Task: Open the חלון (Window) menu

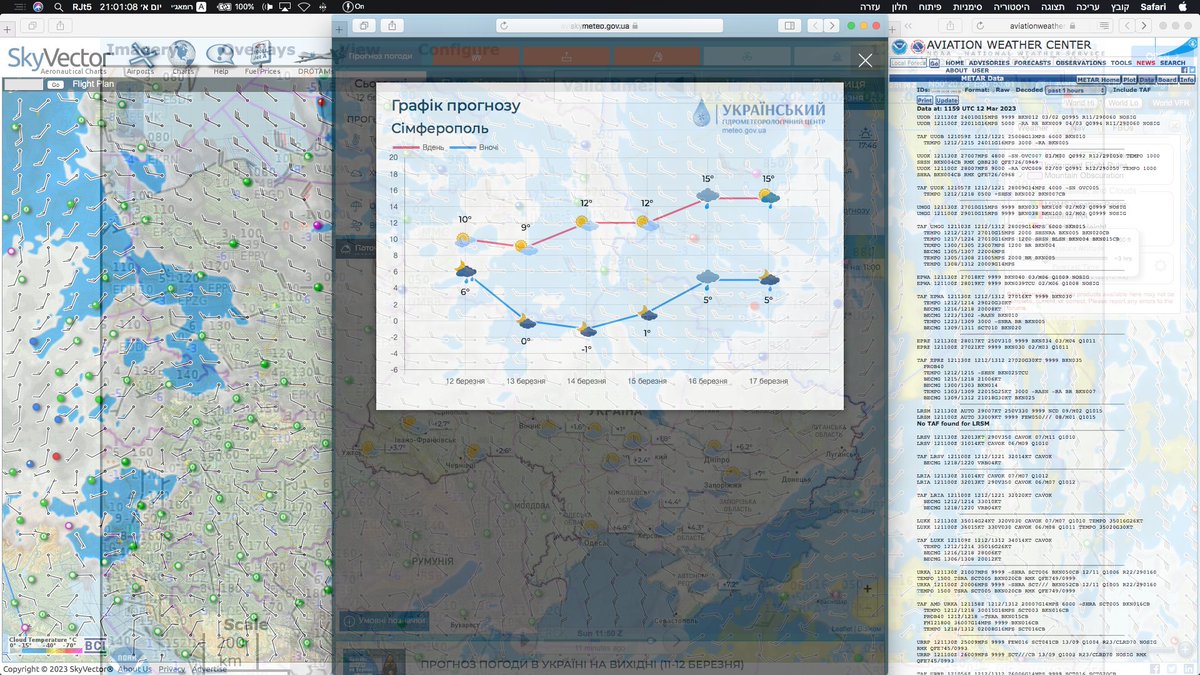Action: (899, 7)
